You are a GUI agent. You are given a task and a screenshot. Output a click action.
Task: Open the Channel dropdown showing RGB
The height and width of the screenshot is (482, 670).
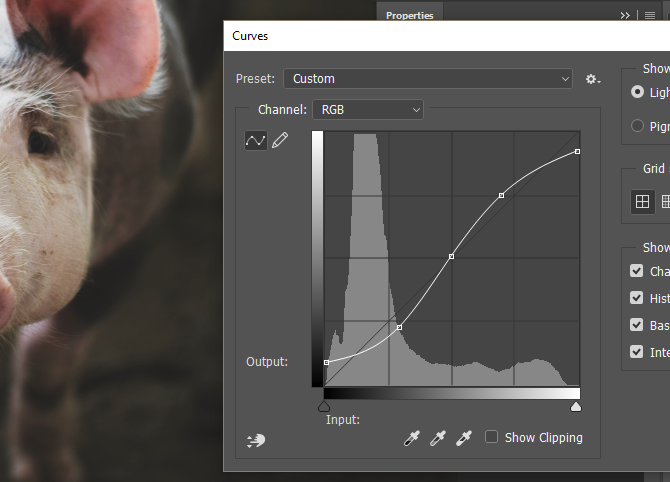(x=368, y=110)
